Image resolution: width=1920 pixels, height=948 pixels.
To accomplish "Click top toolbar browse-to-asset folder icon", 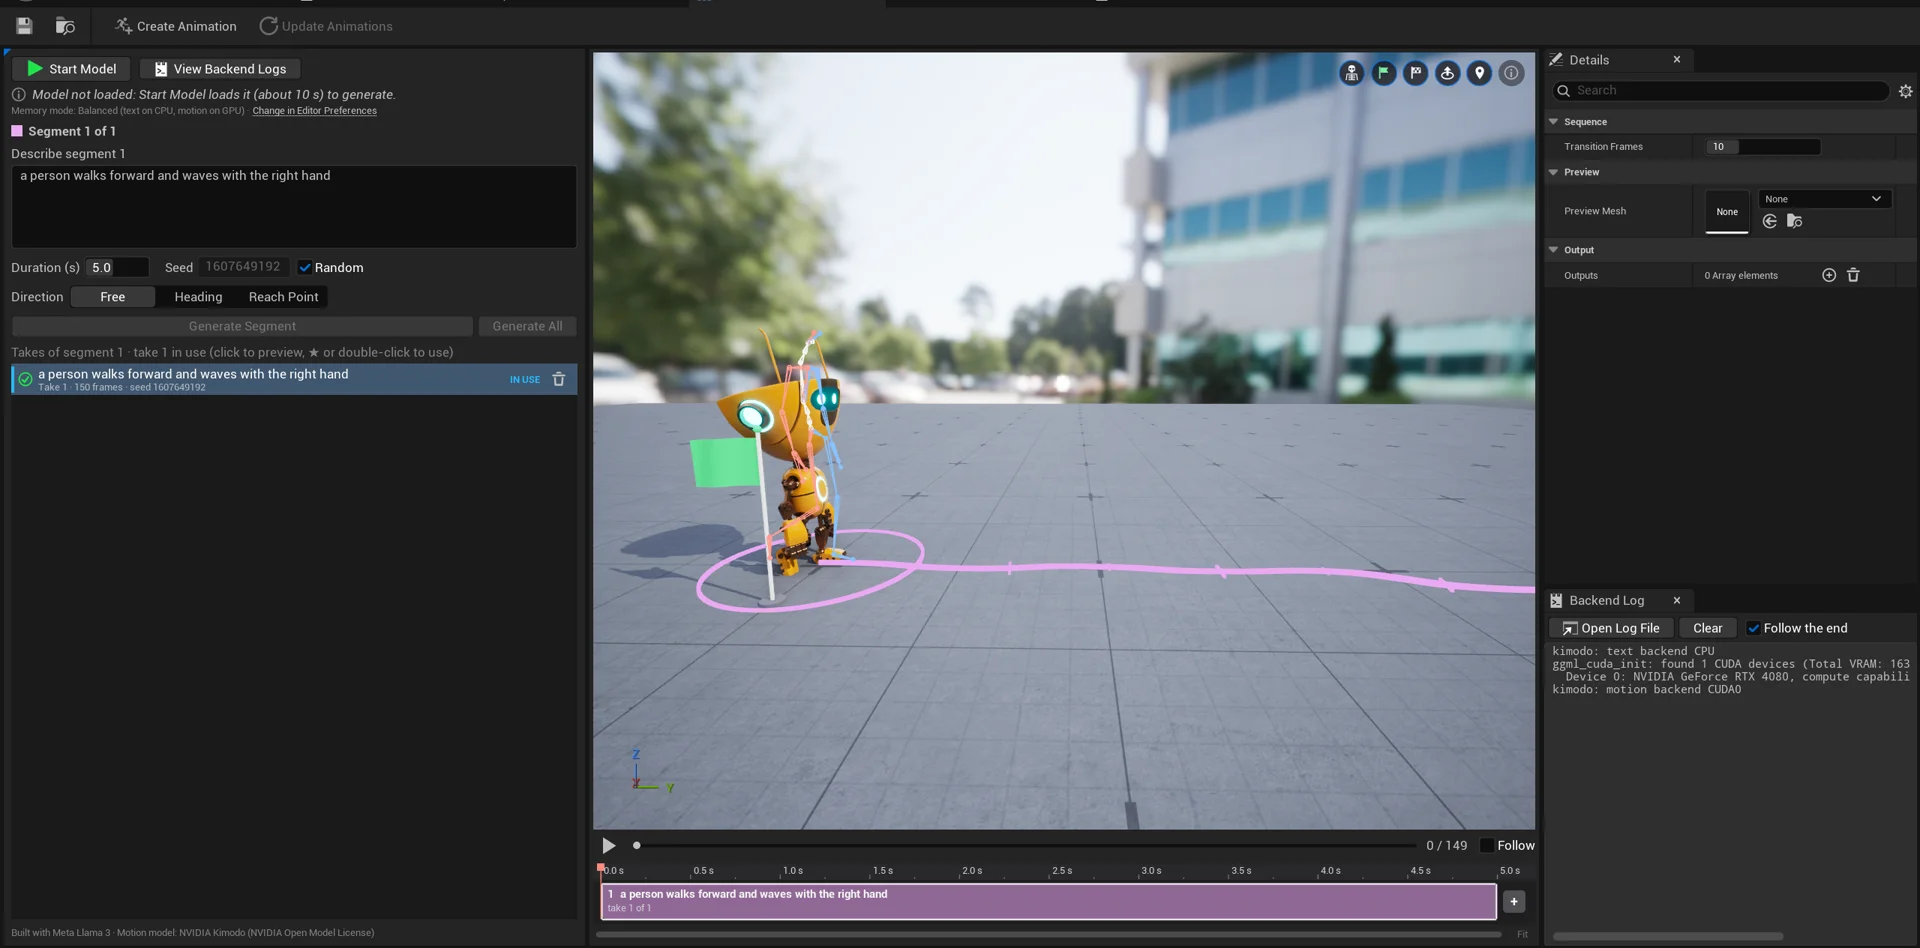I will tap(65, 26).
